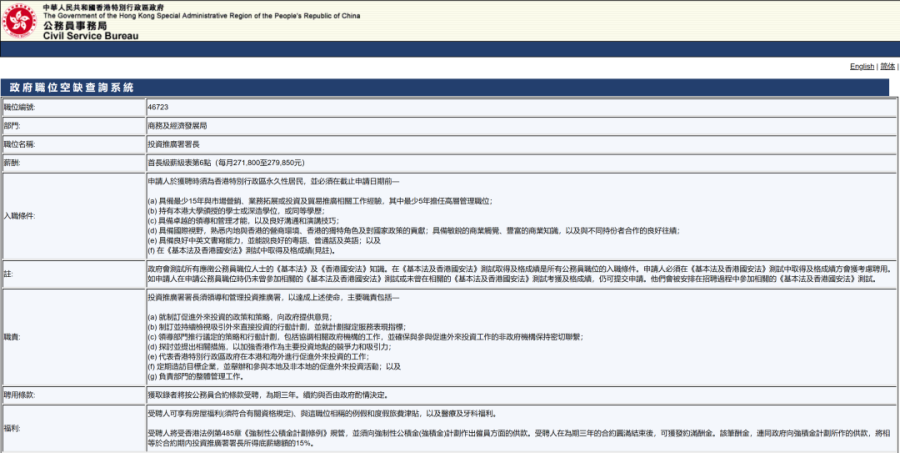Click the 註 row label
The height and width of the screenshot is (453, 900).
(7, 271)
